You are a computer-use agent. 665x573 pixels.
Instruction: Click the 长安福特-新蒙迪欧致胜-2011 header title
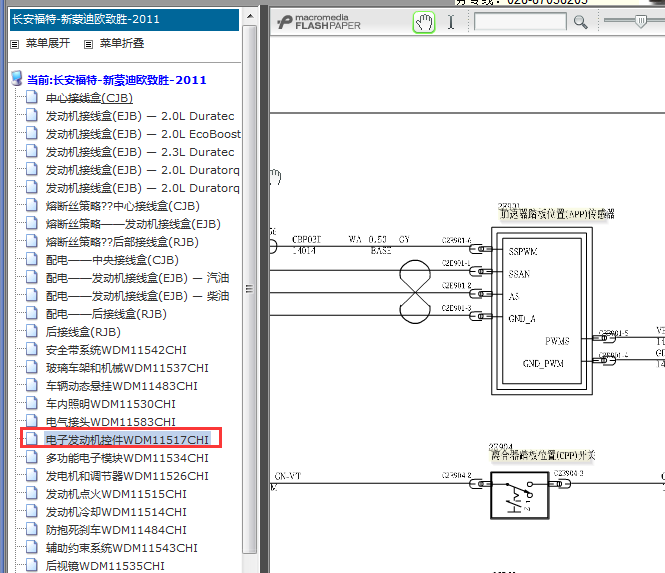point(86,20)
